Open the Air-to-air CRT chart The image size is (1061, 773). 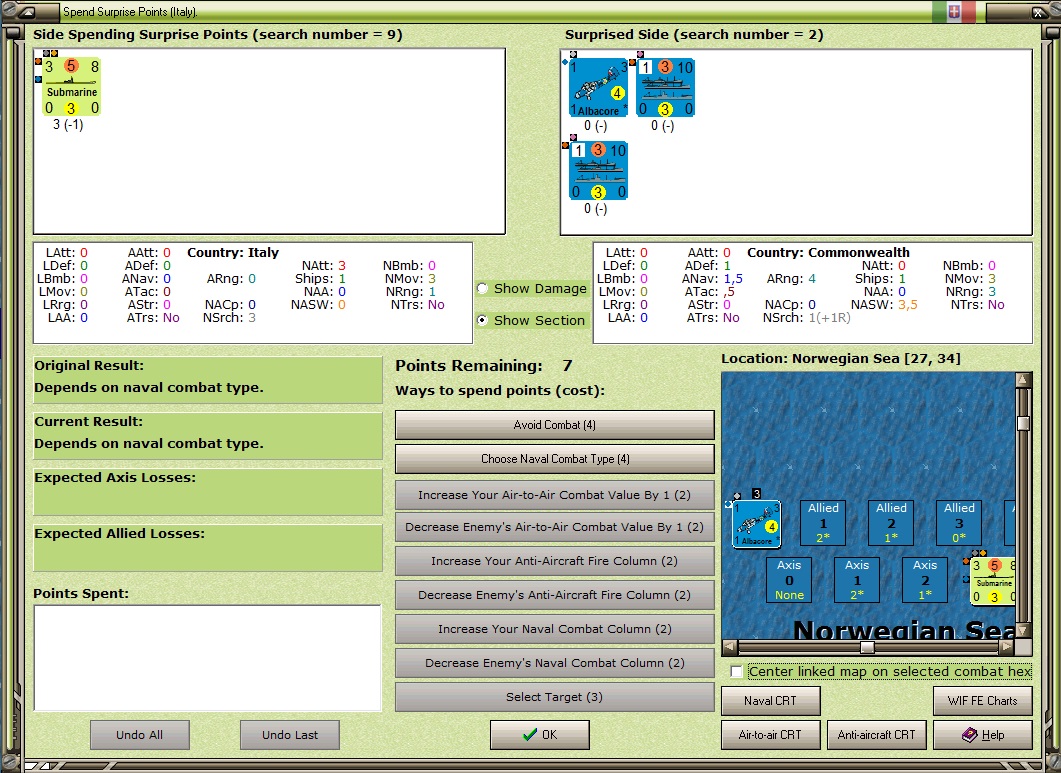[770, 734]
